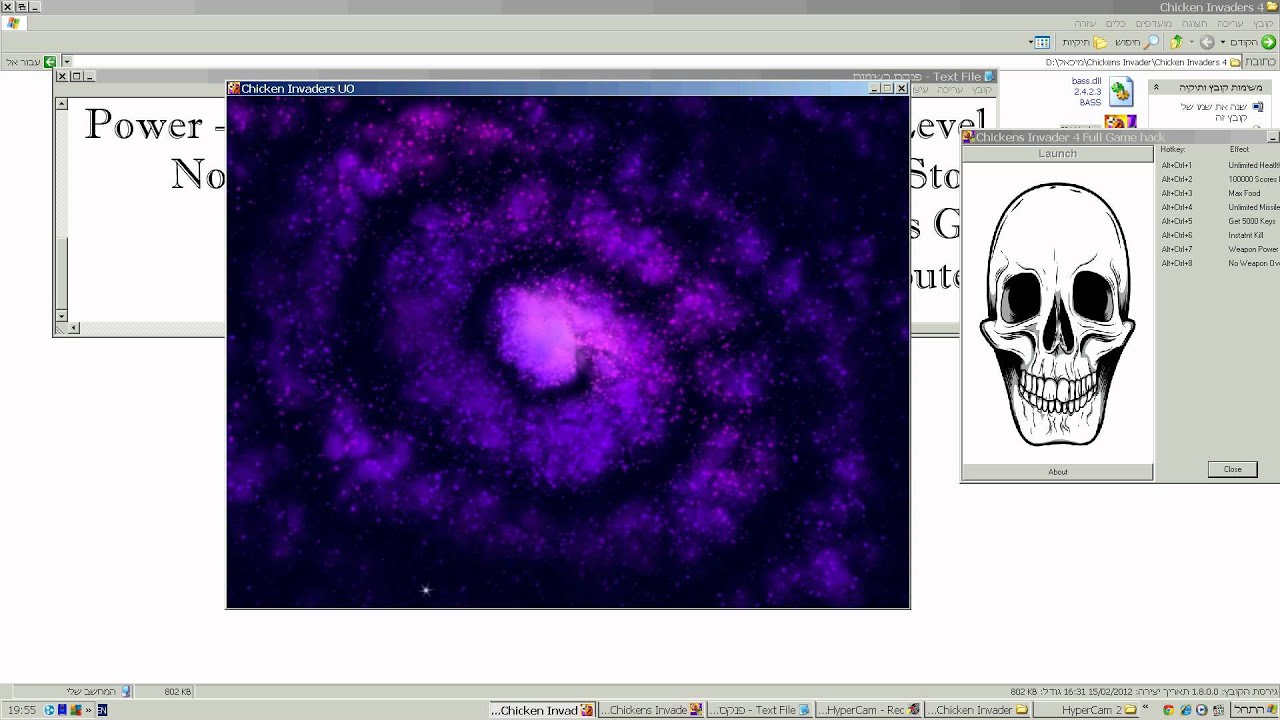This screenshot has width=1280, height=720.
Task: Select the Alt+Ctrl+1 hotkey row
Action: click(1219, 165)
